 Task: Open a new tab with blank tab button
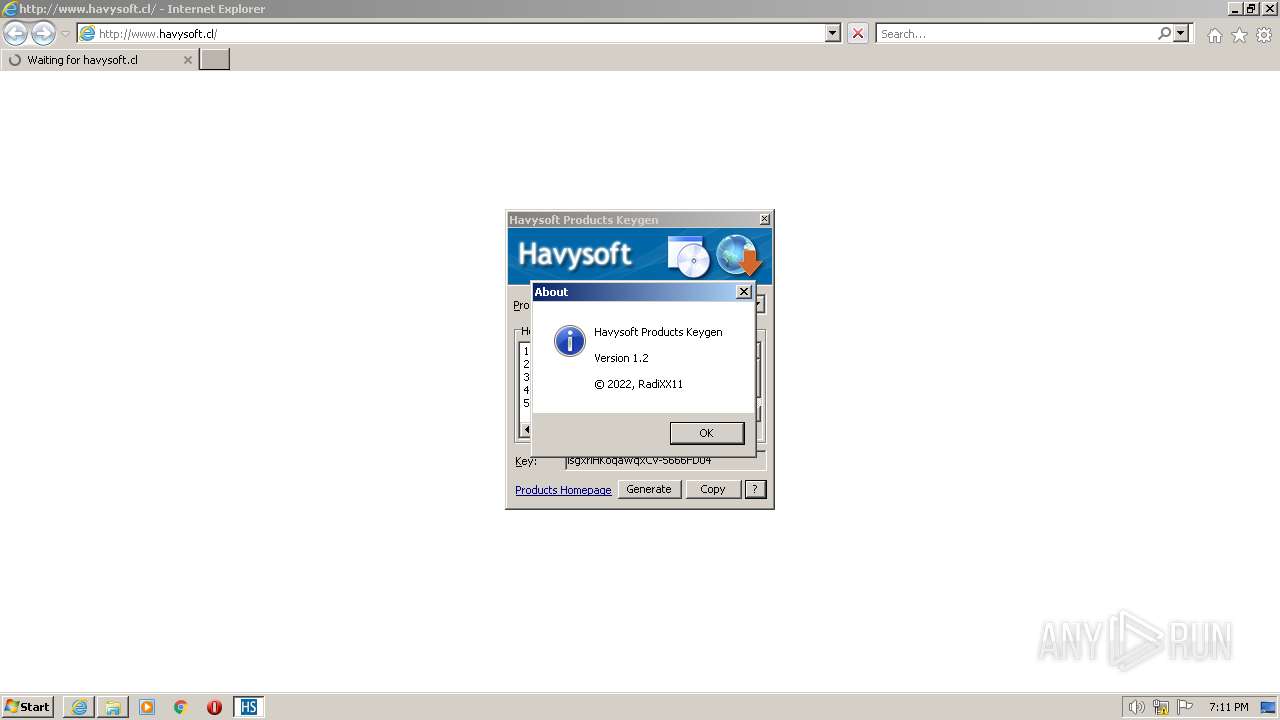215,60
